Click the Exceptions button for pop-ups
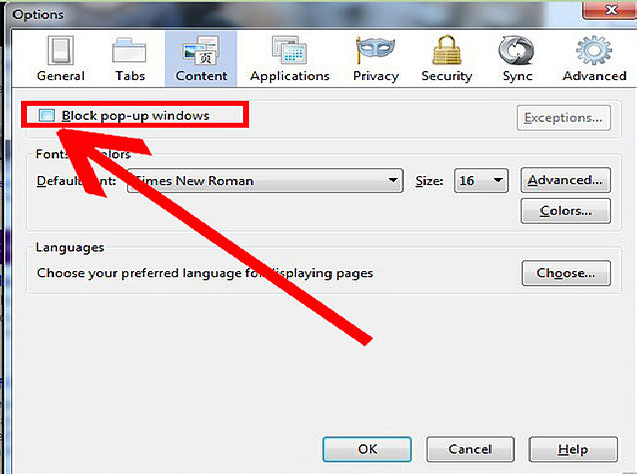 point(563,118)
